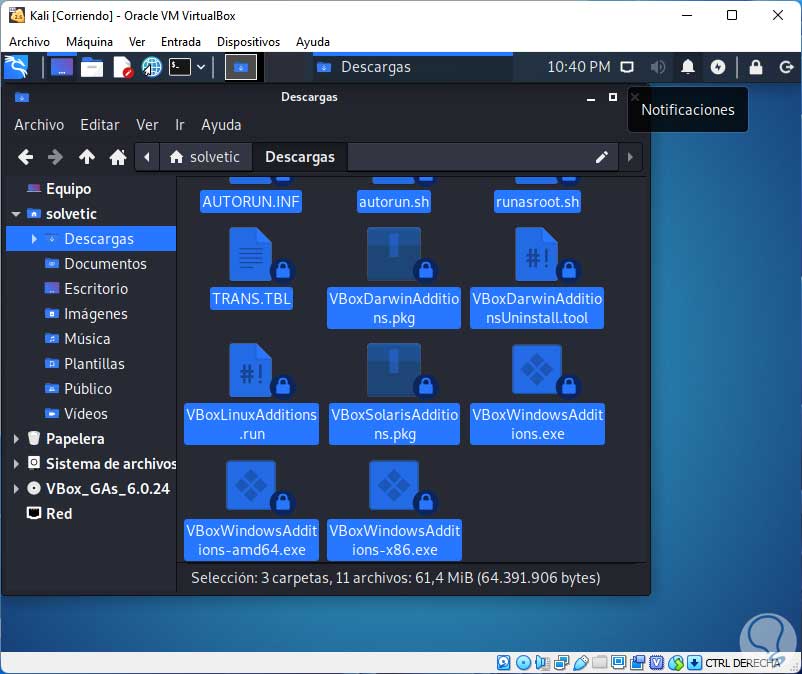Image resolution: width=802 pixels, height=674 pixels.
Task: Open the power manager icon
Action: click(x=718, y=67)
